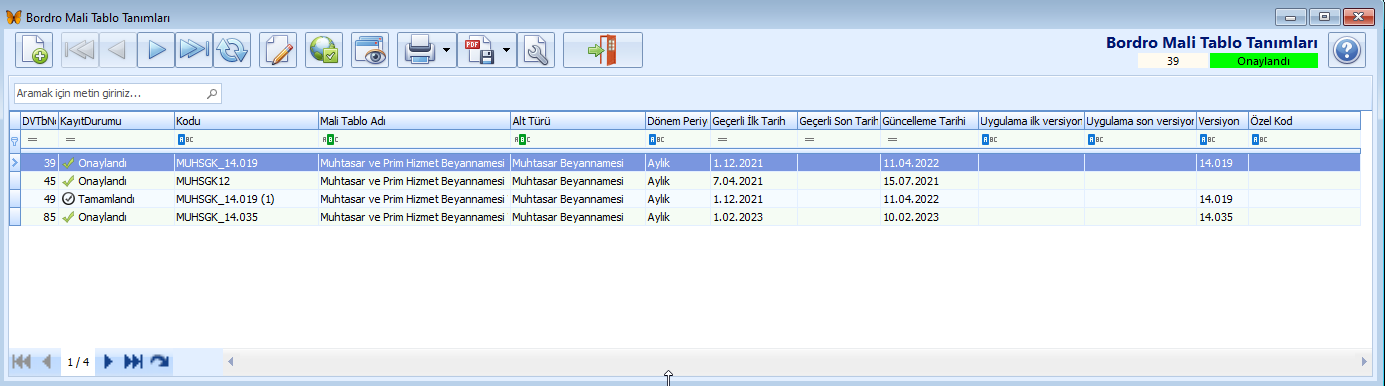The image size is (1385, 386).
Task: Click the curved arrow icon in bottom pager
Action: (160, 361)
